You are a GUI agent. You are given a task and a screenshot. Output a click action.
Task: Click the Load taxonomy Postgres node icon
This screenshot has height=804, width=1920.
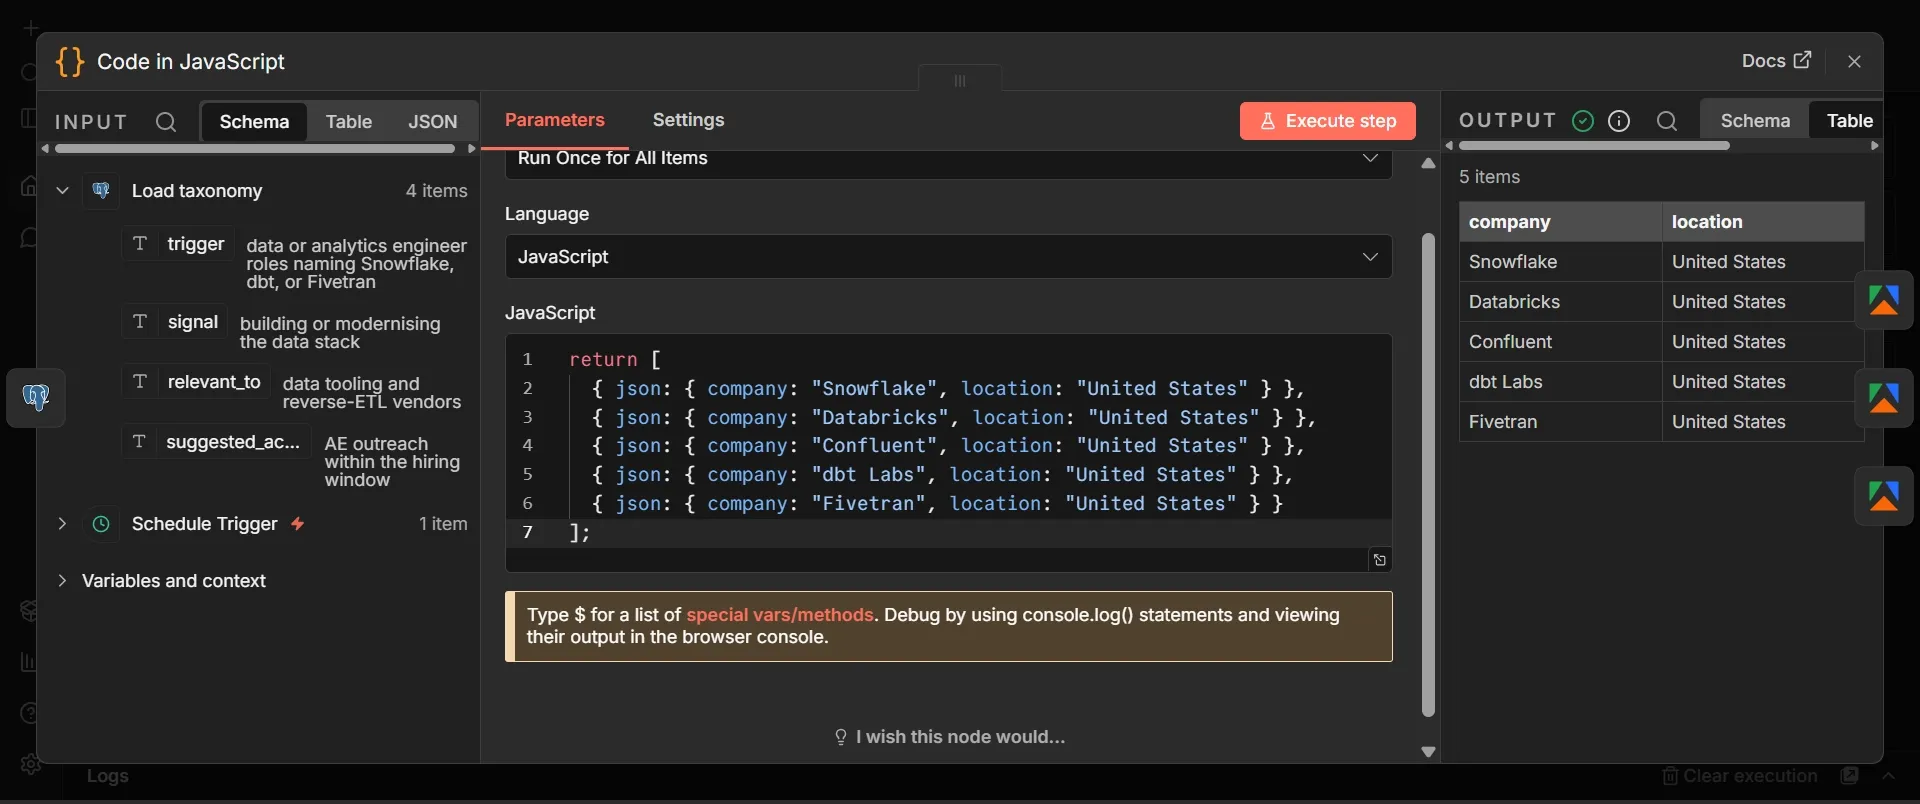[101, 190]
